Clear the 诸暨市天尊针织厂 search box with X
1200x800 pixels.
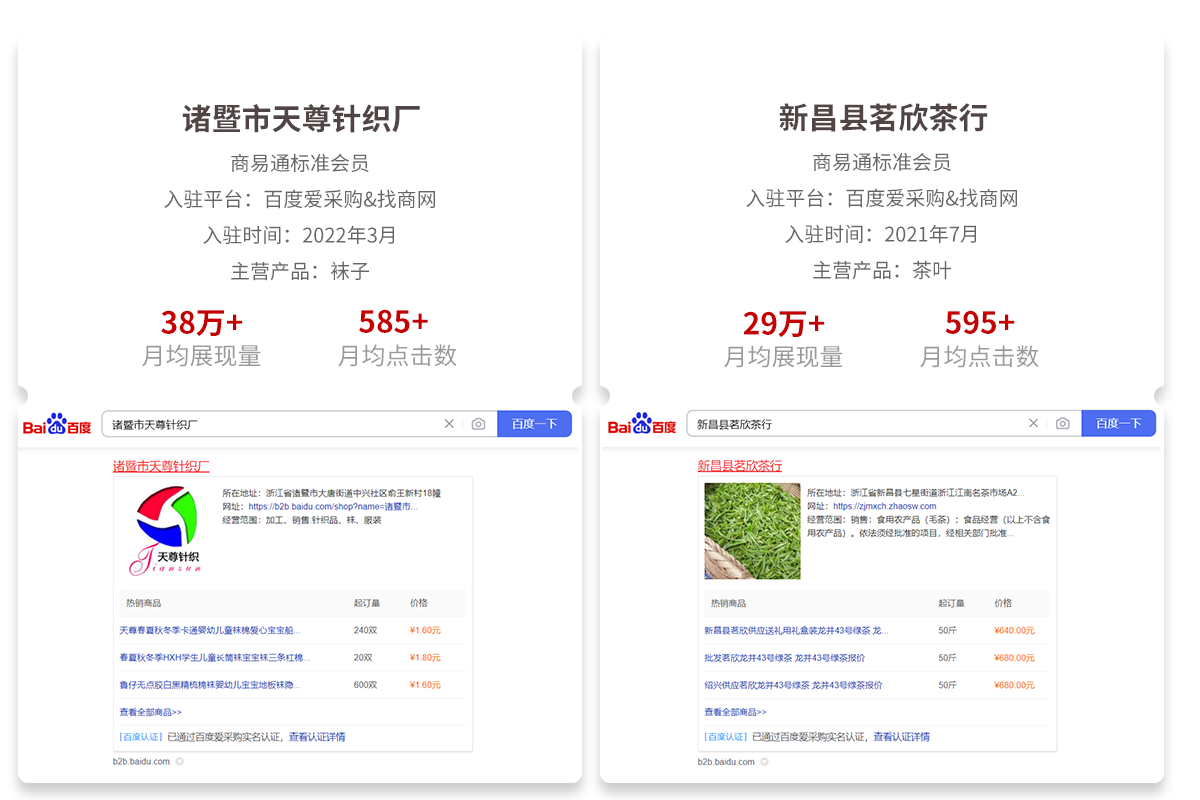449,424
